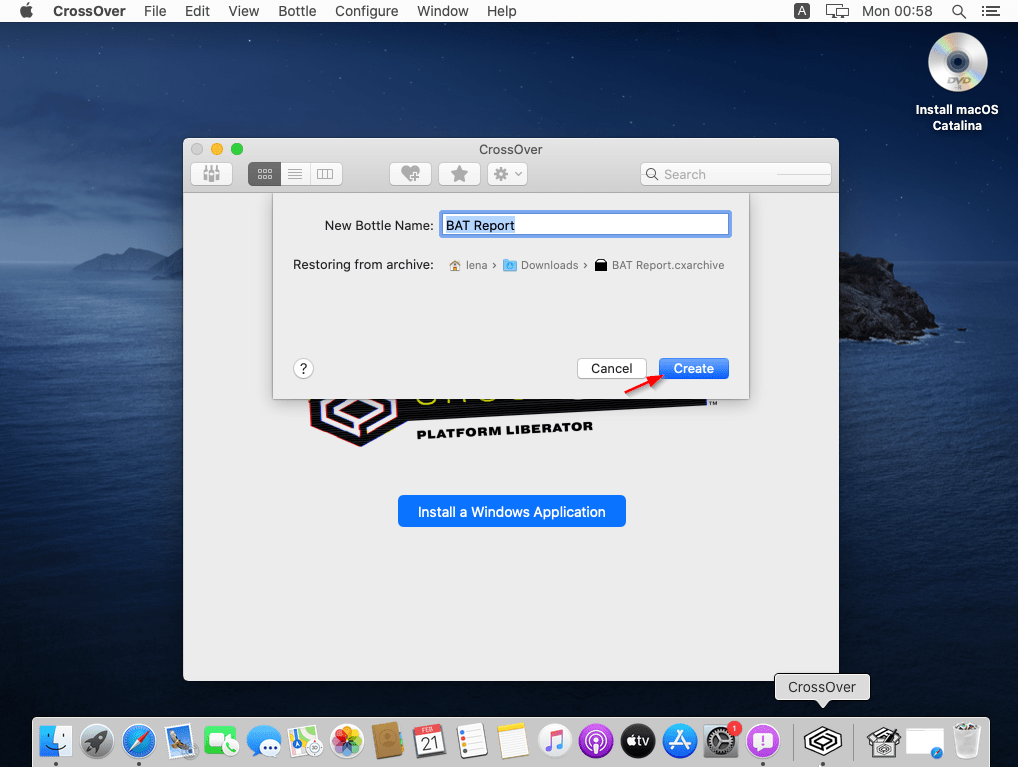Open the gear actions dropdown
This screenshot has height=767, width=1018.
507,174
